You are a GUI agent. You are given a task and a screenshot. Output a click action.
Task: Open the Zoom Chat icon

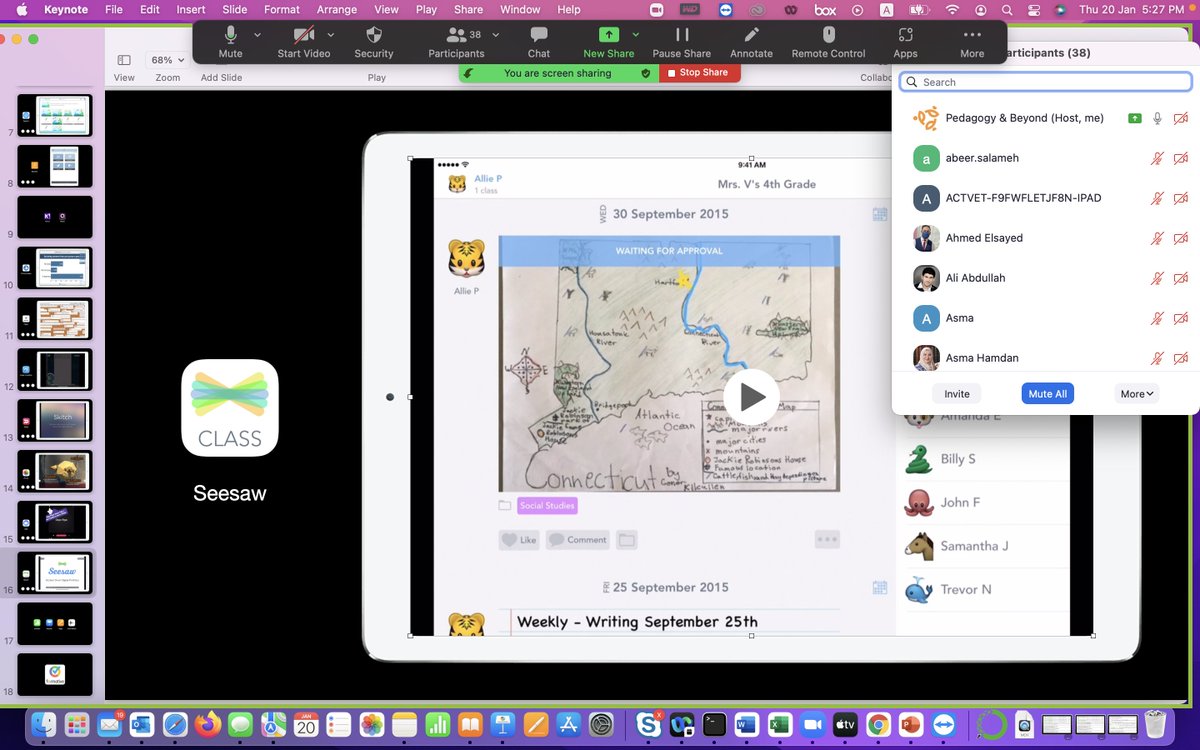539,34
